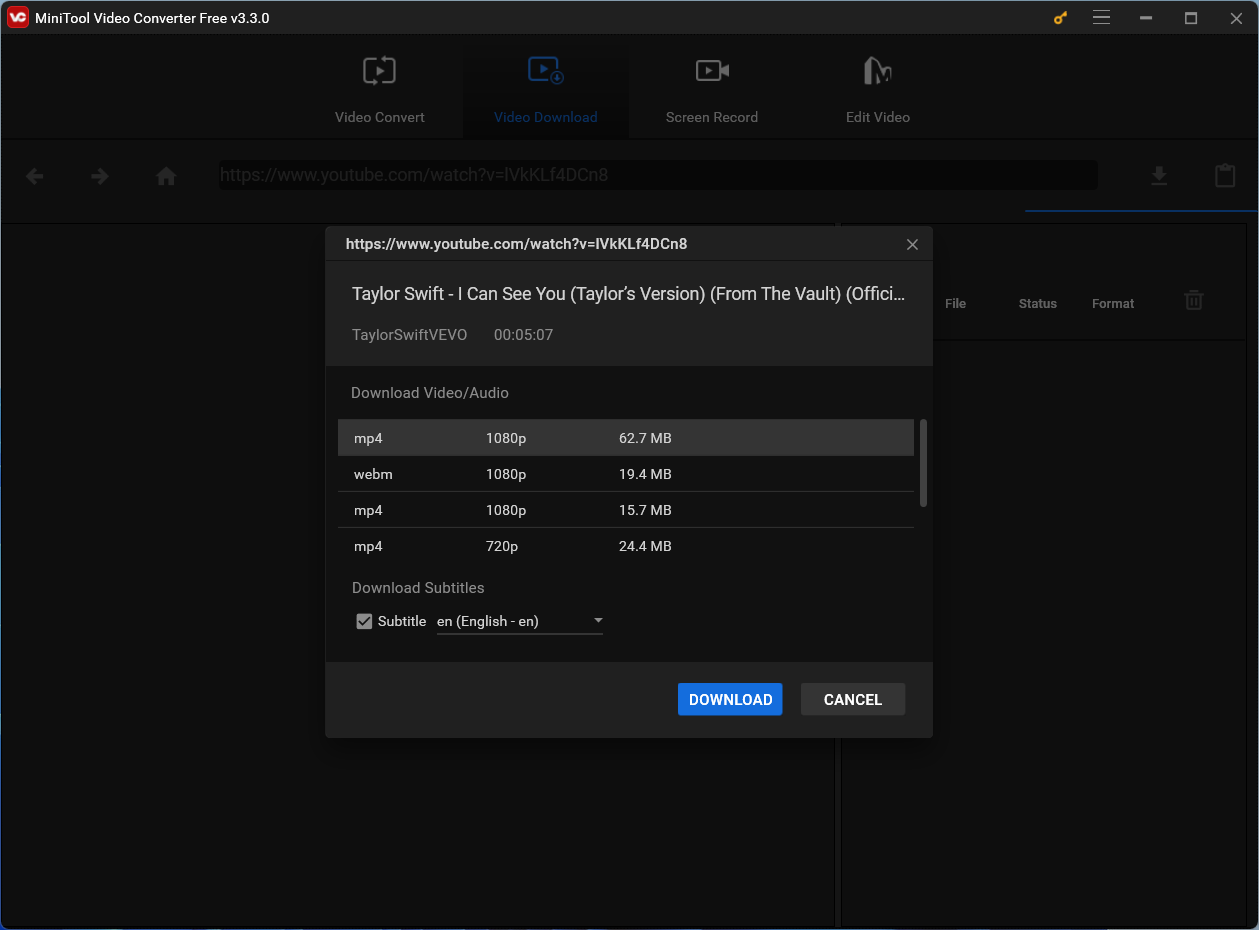The height and width of the screenshot is (930, 1259).
Task: Cancel the download dialog
Action: click(x=852, y=699)
